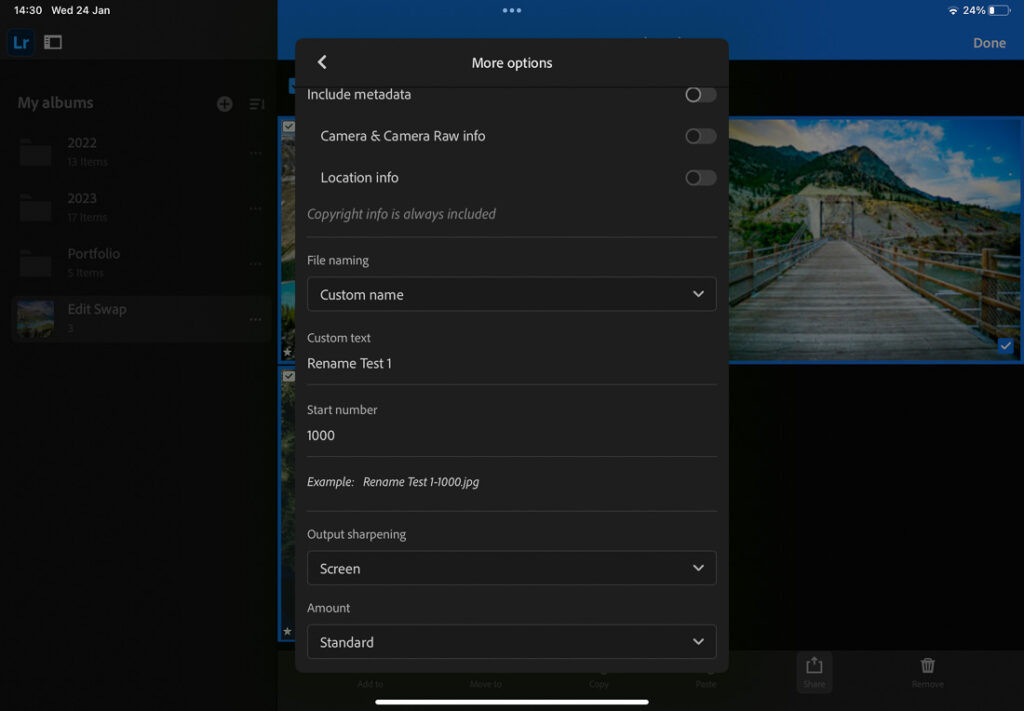Go back from More options panel
Screen dimensions: 1024x711
pyautogui.click(x=322, y=62)
